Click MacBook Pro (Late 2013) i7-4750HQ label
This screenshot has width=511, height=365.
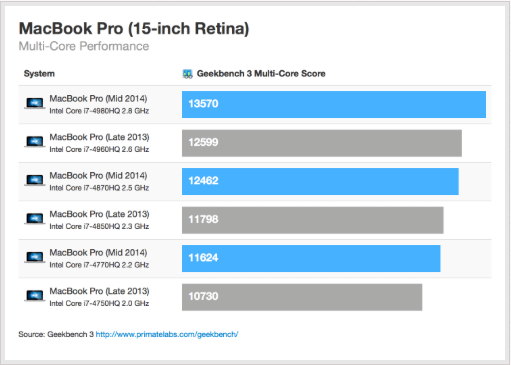(99, 297)
